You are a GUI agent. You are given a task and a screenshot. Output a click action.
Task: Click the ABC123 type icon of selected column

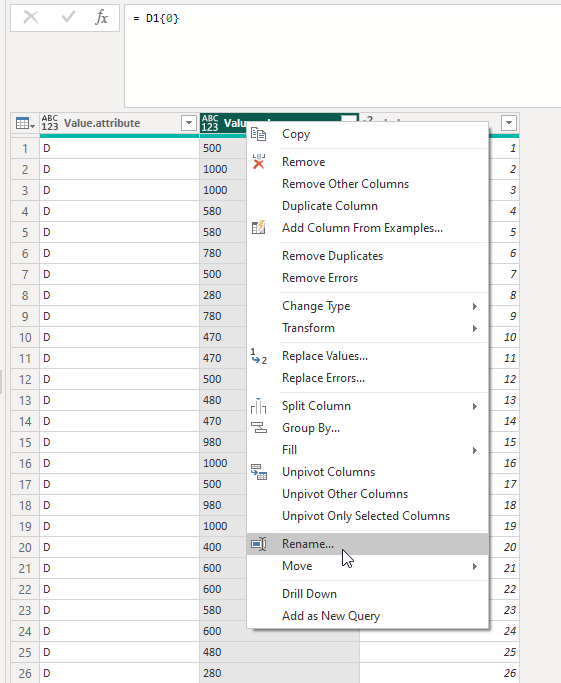pyautogui.click(x=210, y=123)
